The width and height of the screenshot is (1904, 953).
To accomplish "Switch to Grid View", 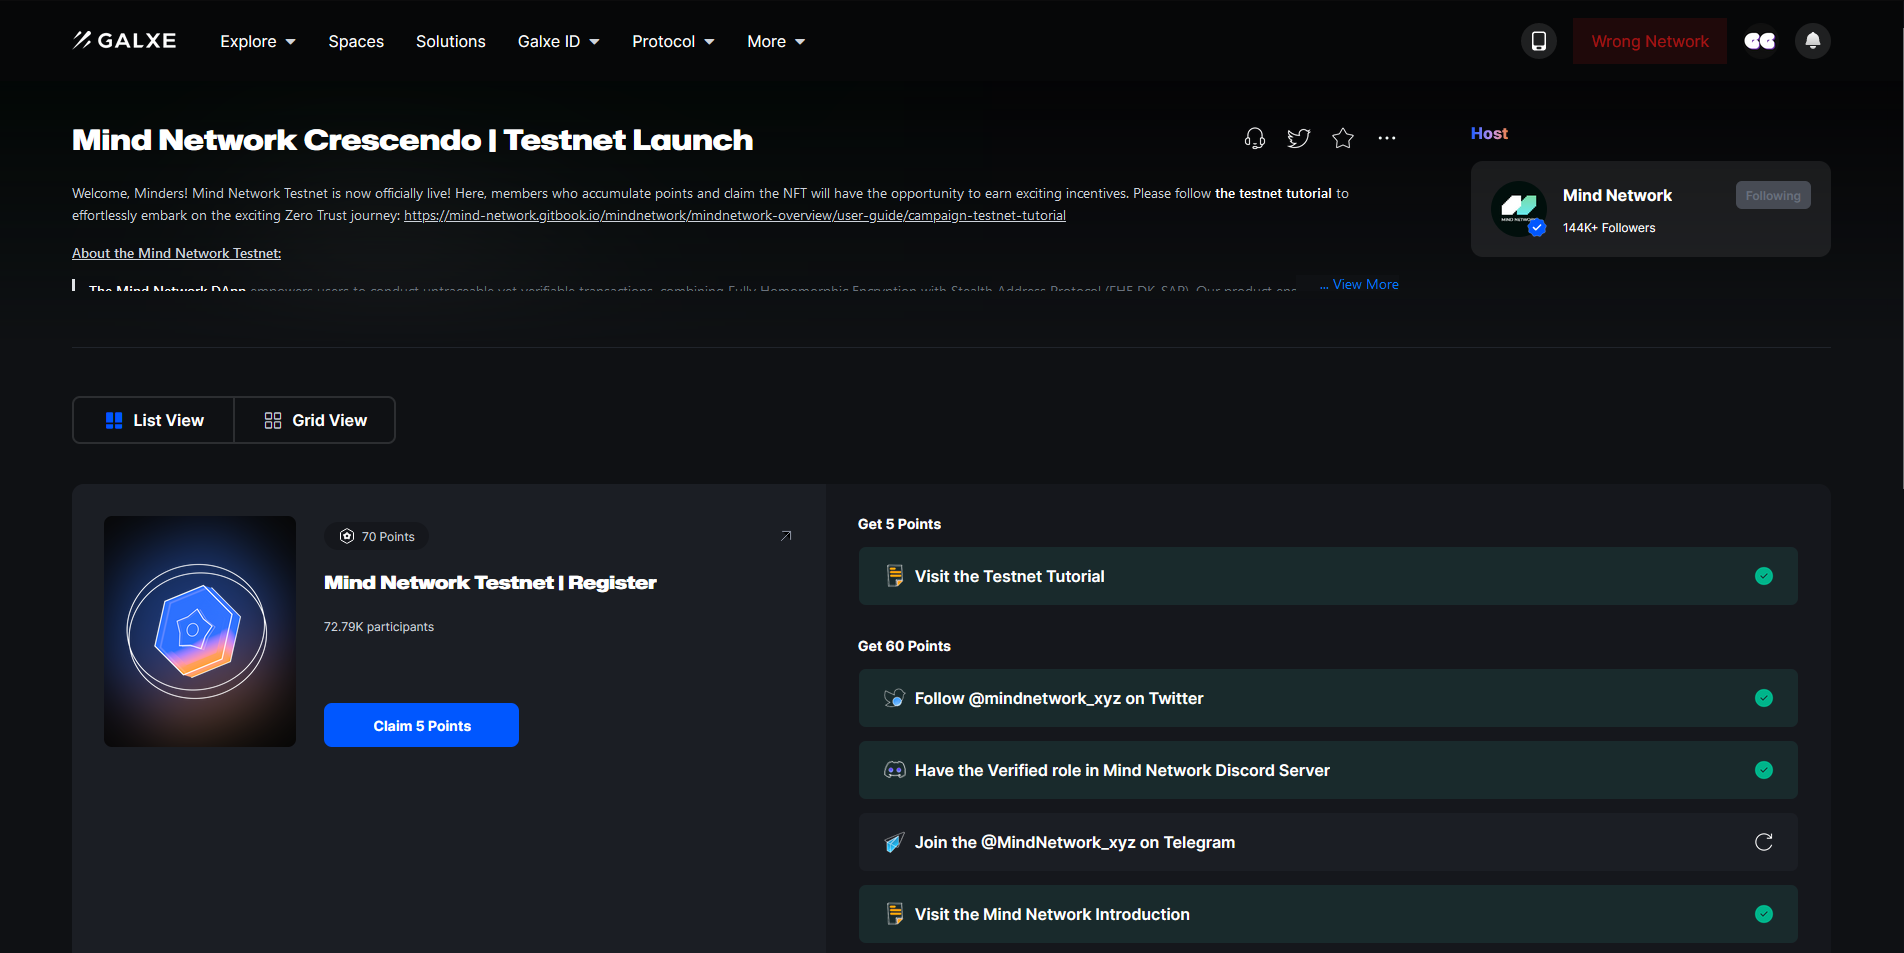I will click(x=315, y=420).
